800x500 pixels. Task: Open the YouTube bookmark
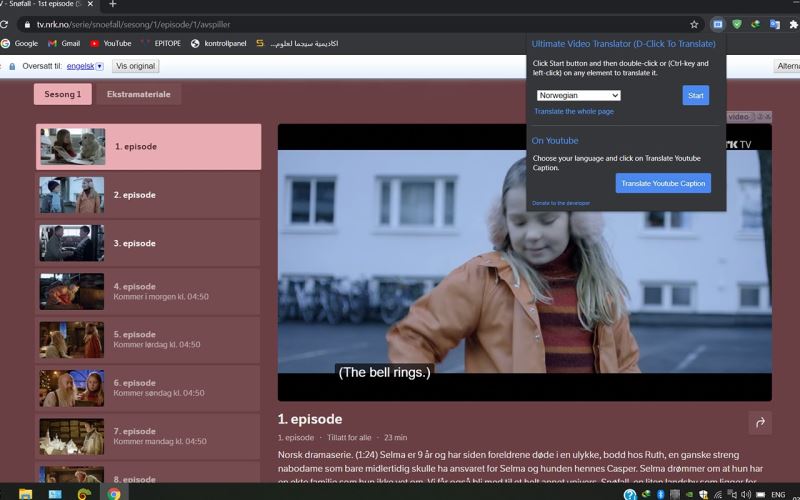[111, 43]
